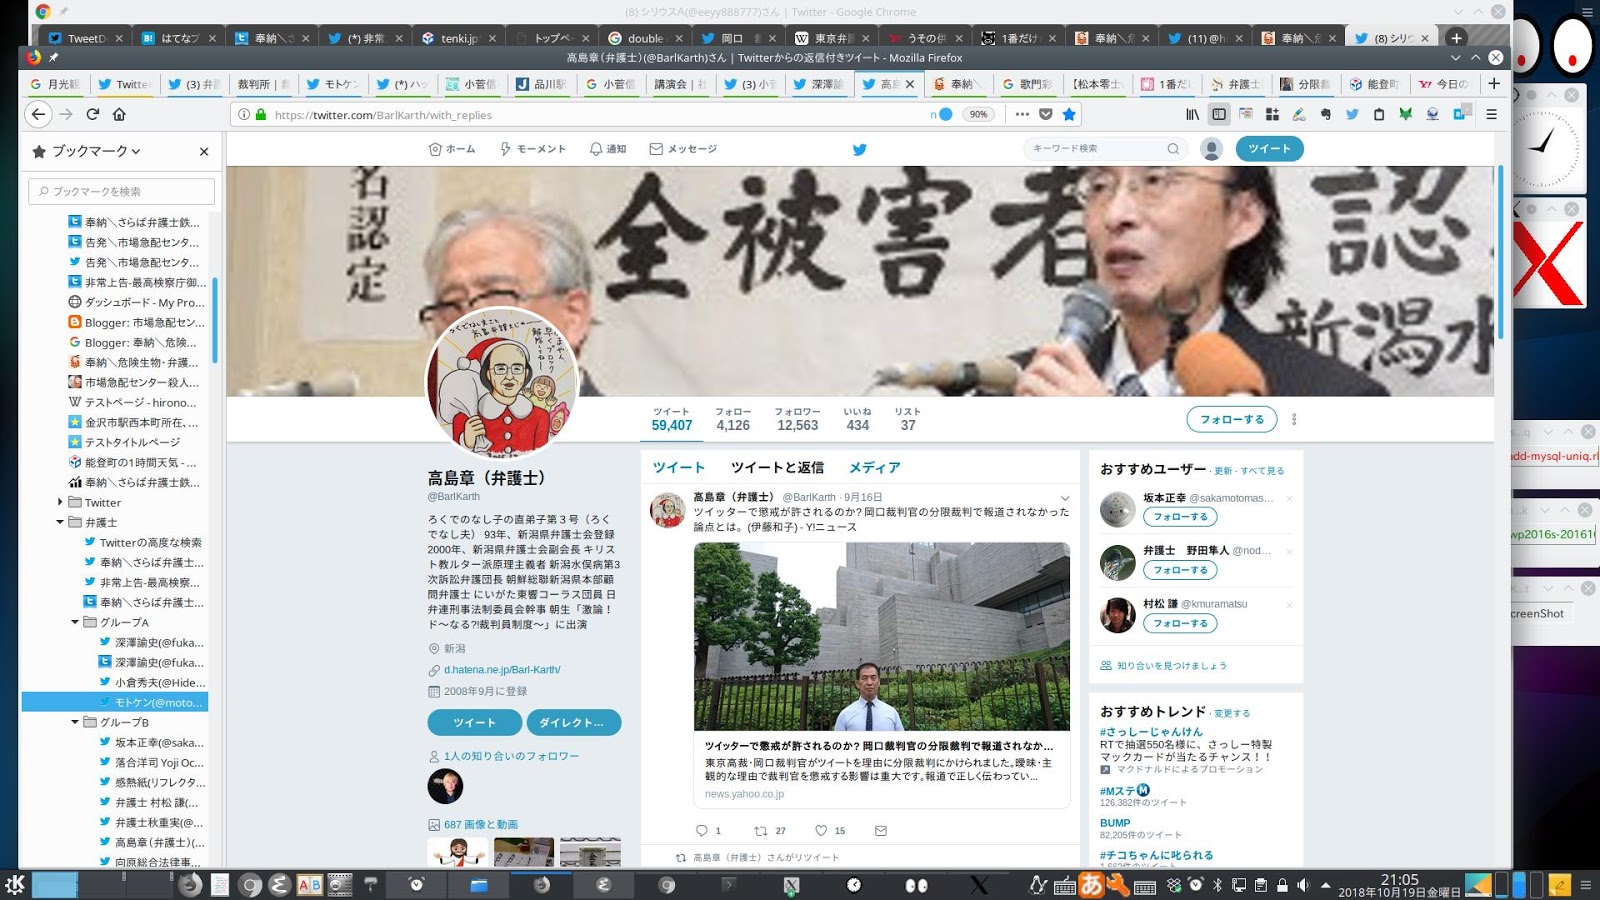Click the フォローする button on the profile

[x=1232, y=419]
